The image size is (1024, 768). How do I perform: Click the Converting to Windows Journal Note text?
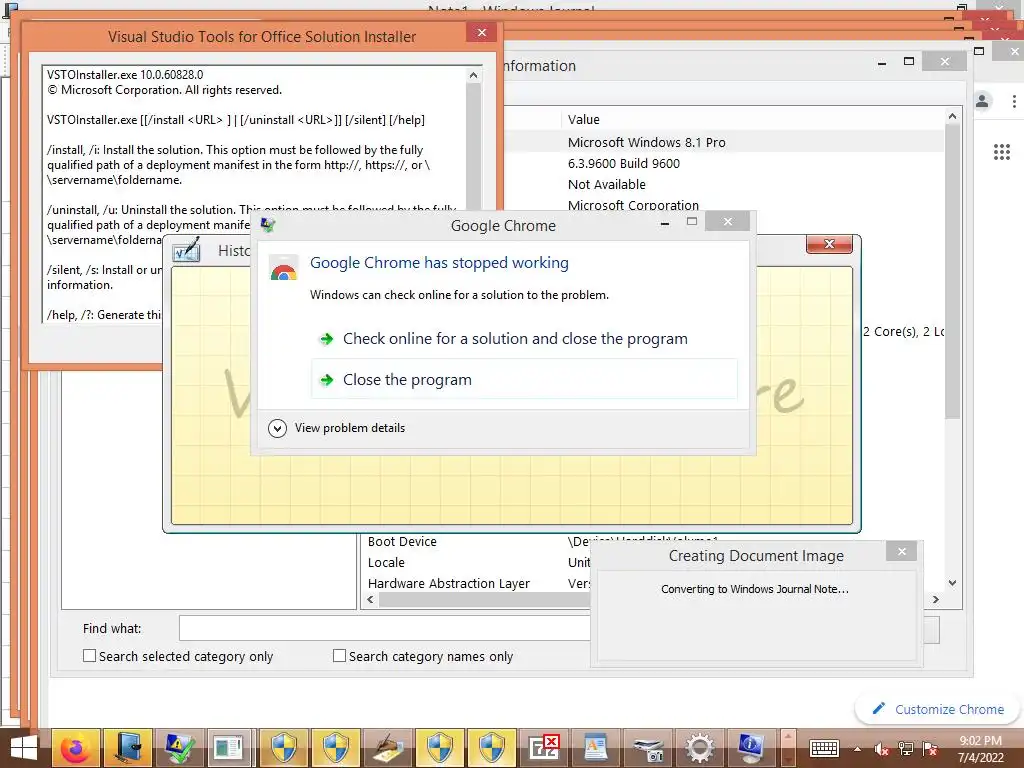tap(755, 589)
